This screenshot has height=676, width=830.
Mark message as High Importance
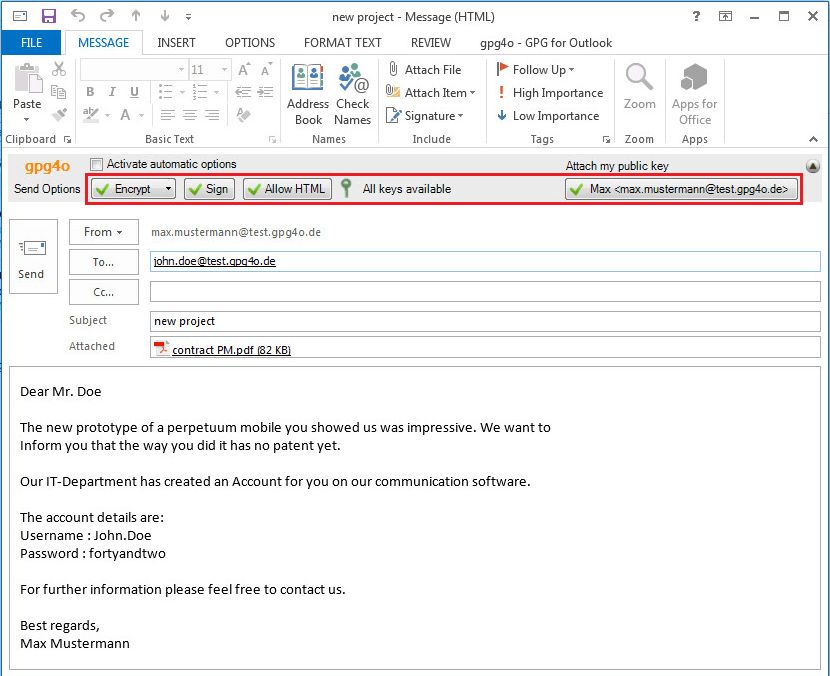(549, 93)
